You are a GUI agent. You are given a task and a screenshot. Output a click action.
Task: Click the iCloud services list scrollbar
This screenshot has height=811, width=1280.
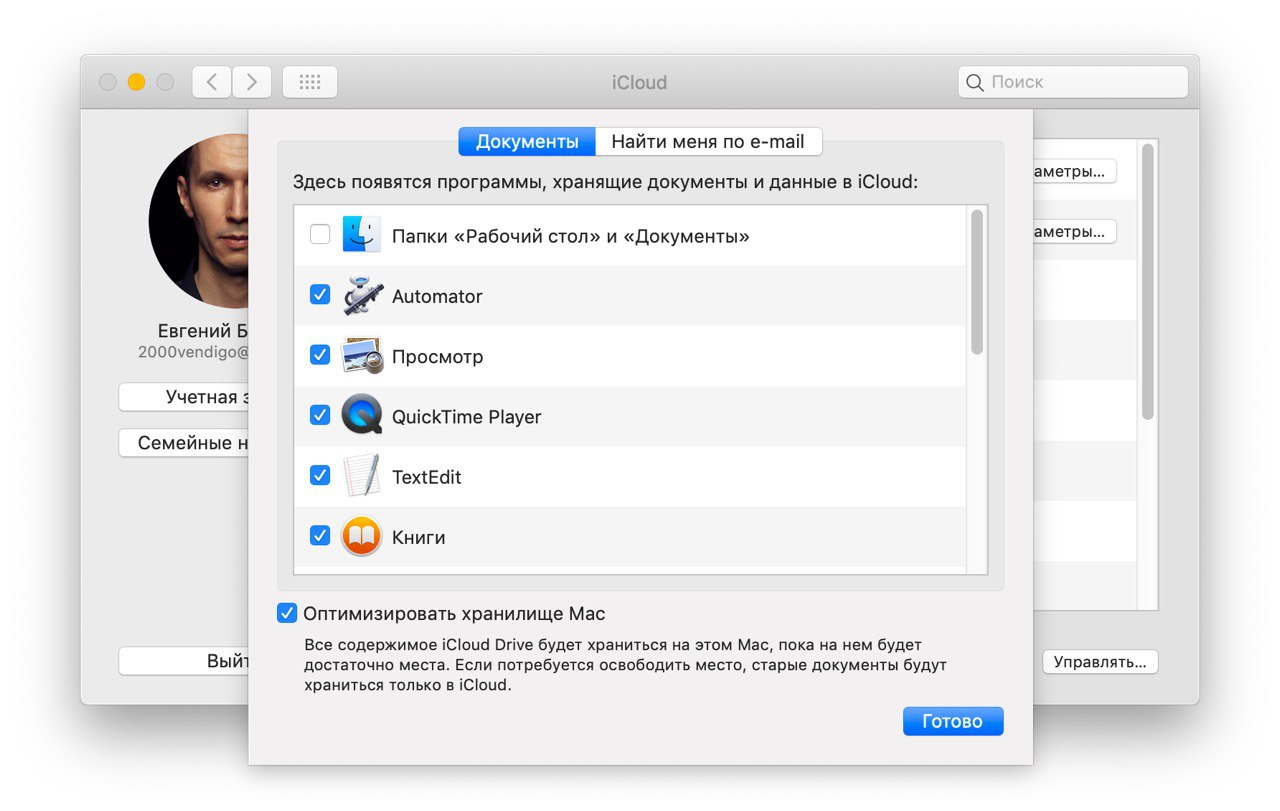[1148, 282]
